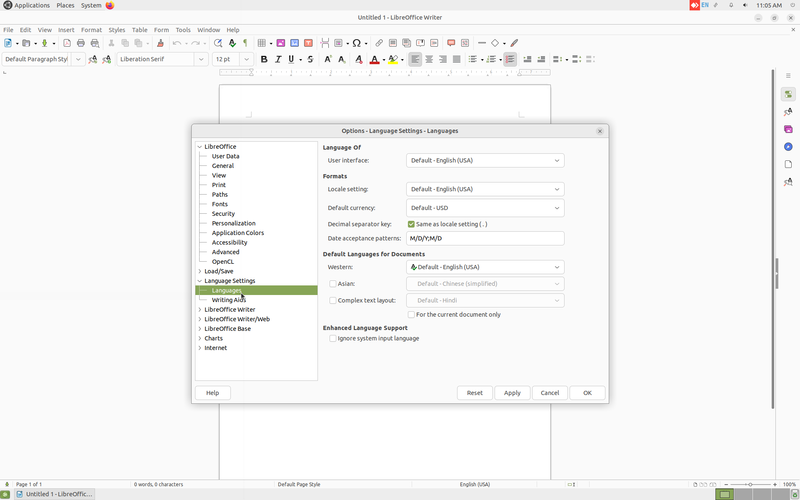Open the Applications system menu
Viewport: 800px width, 500px height.
32,6
